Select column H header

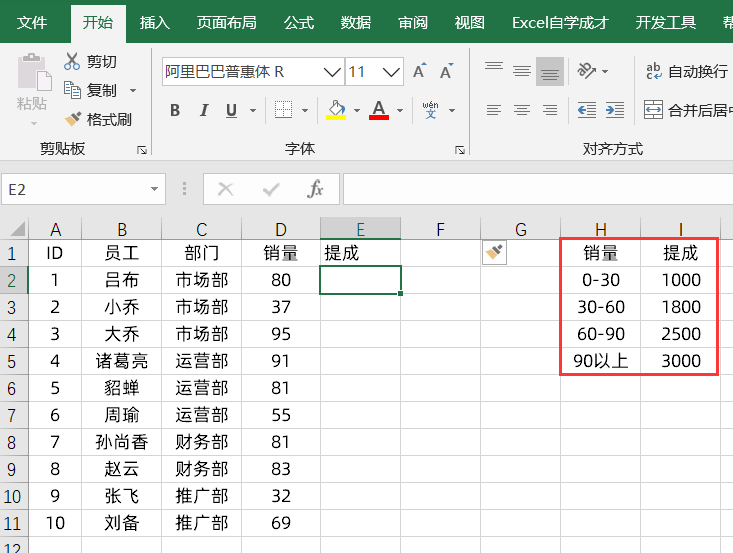tap(601, 229)
